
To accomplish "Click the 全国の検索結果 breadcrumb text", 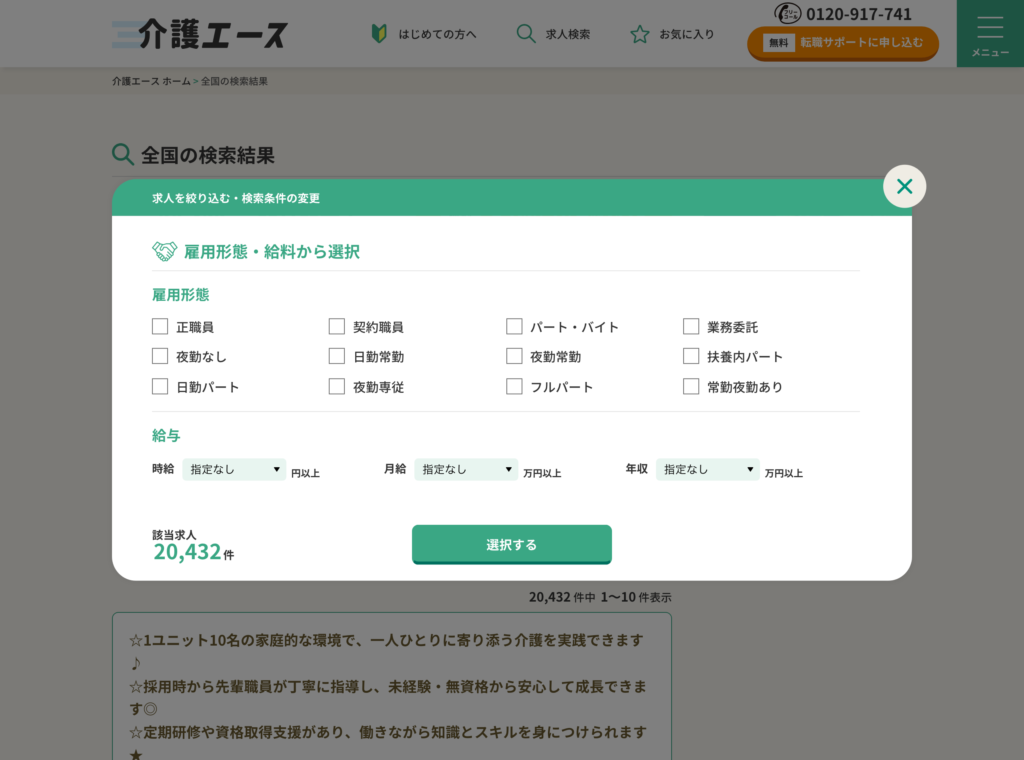I will click(234, 81).
